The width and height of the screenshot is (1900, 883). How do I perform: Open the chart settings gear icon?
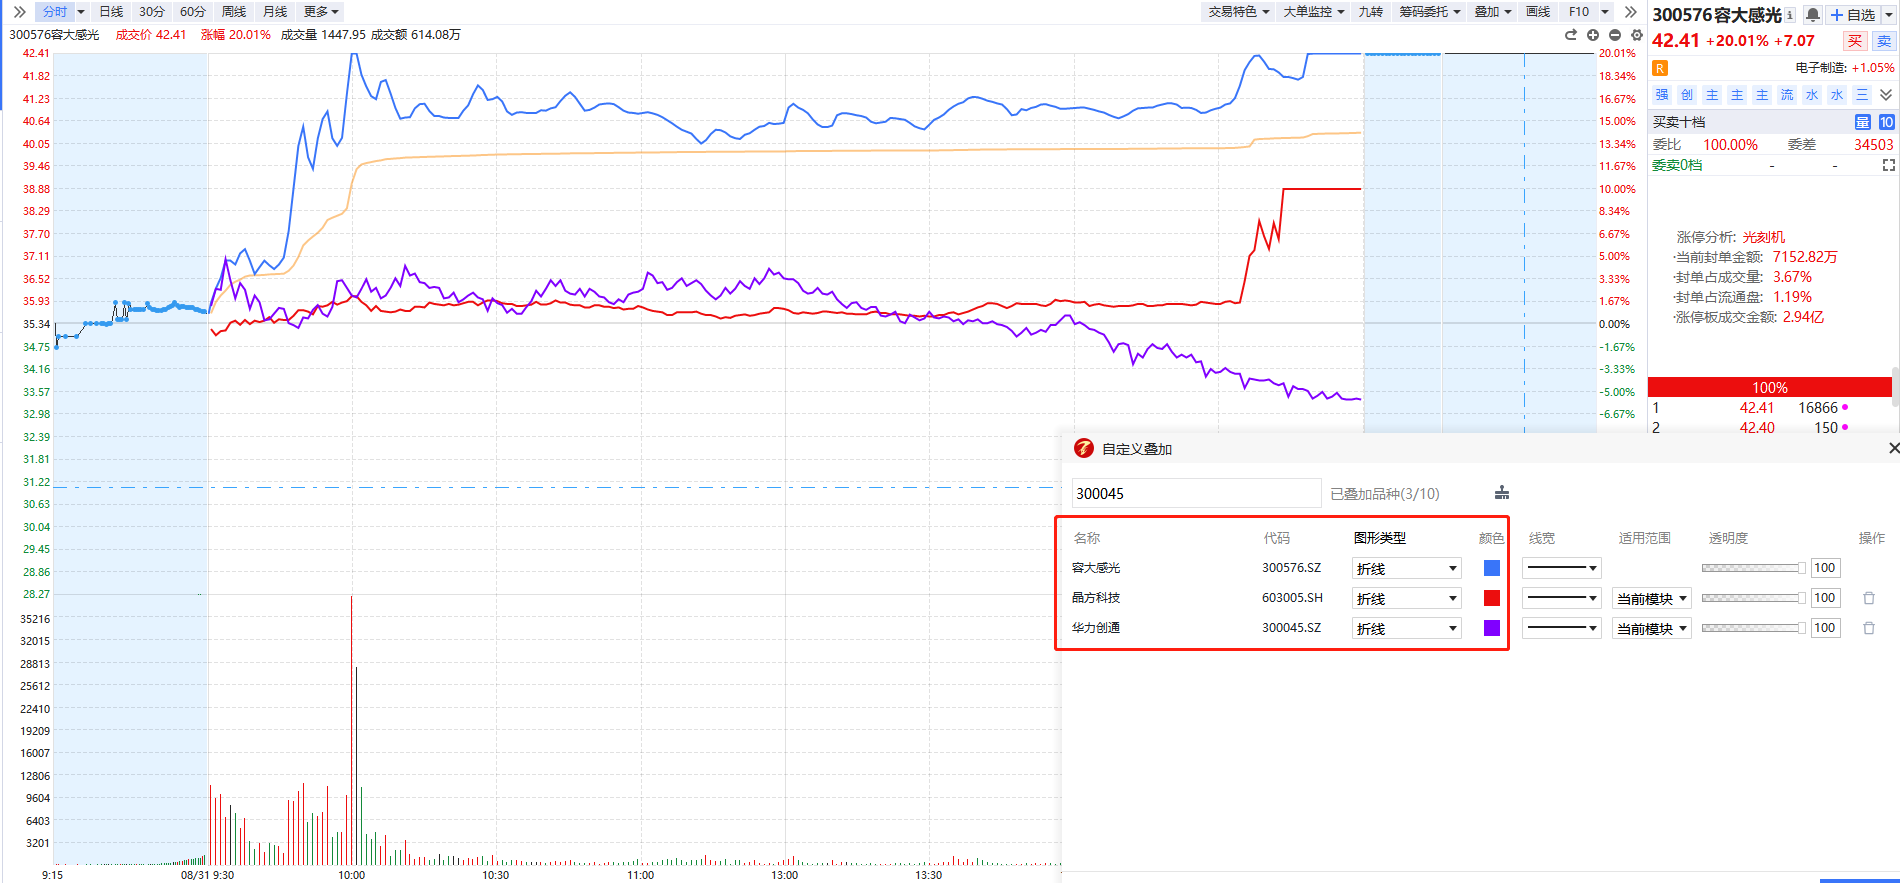1637,35
